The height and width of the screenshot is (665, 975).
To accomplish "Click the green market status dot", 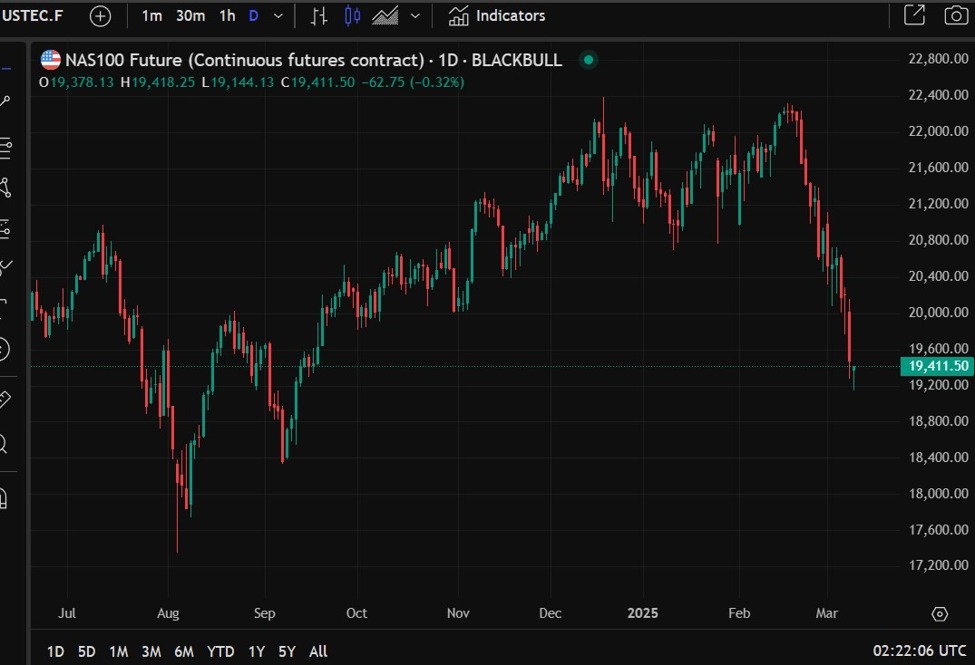I will pos(588,60).
